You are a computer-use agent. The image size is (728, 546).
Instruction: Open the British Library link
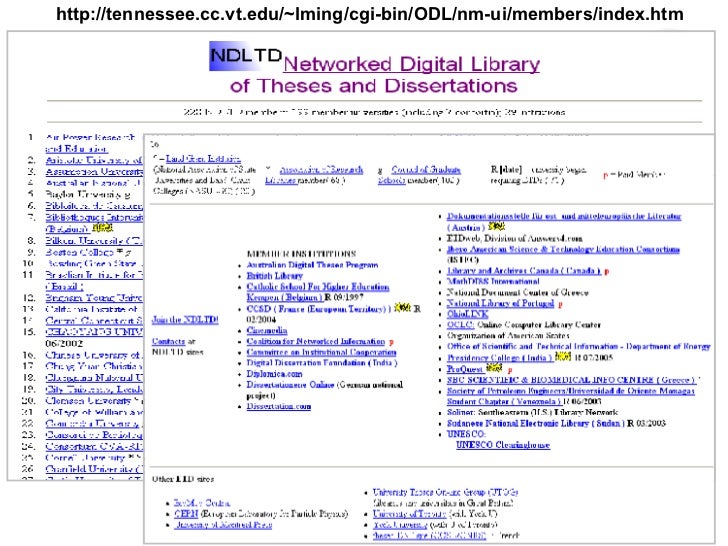point(274,276)
